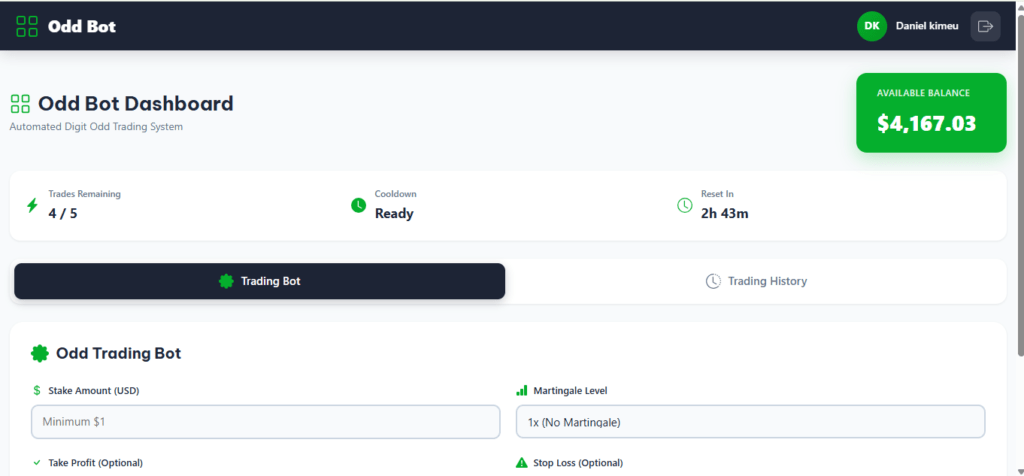Click the 4 / 5 trades remaining value
The height and width of the screenshot is (476, 1024).
pyautogui.click(x=63, y=213)
